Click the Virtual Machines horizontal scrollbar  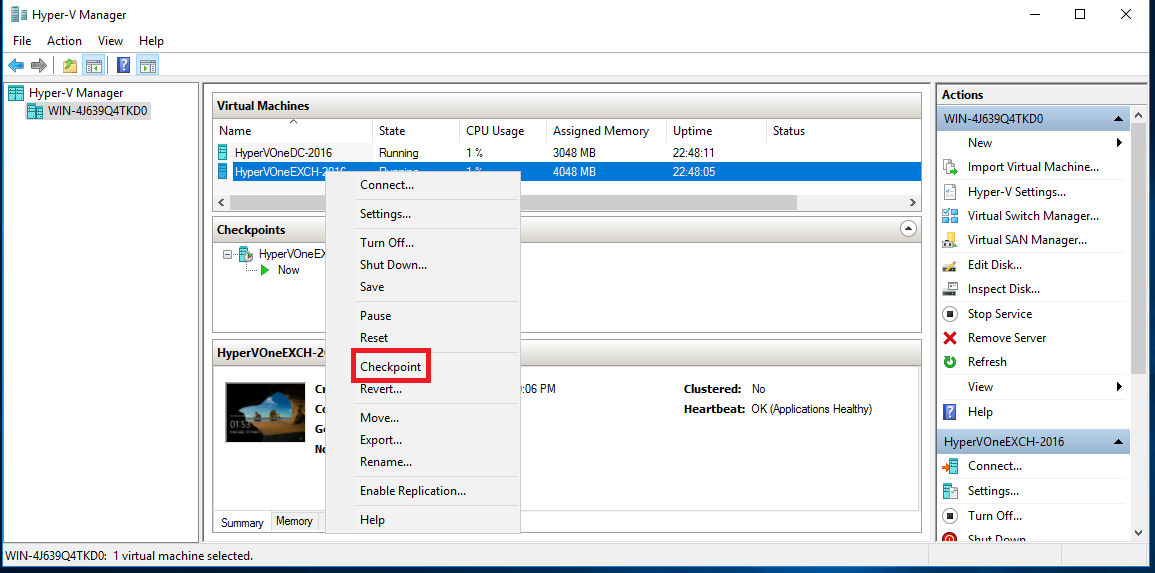click(513, 203)
